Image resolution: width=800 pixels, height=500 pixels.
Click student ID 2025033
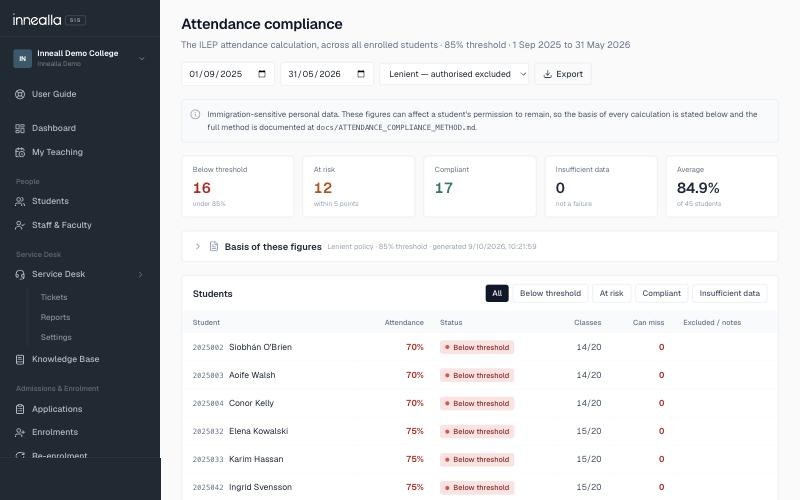pyautogui.click(x=208, y=460)
